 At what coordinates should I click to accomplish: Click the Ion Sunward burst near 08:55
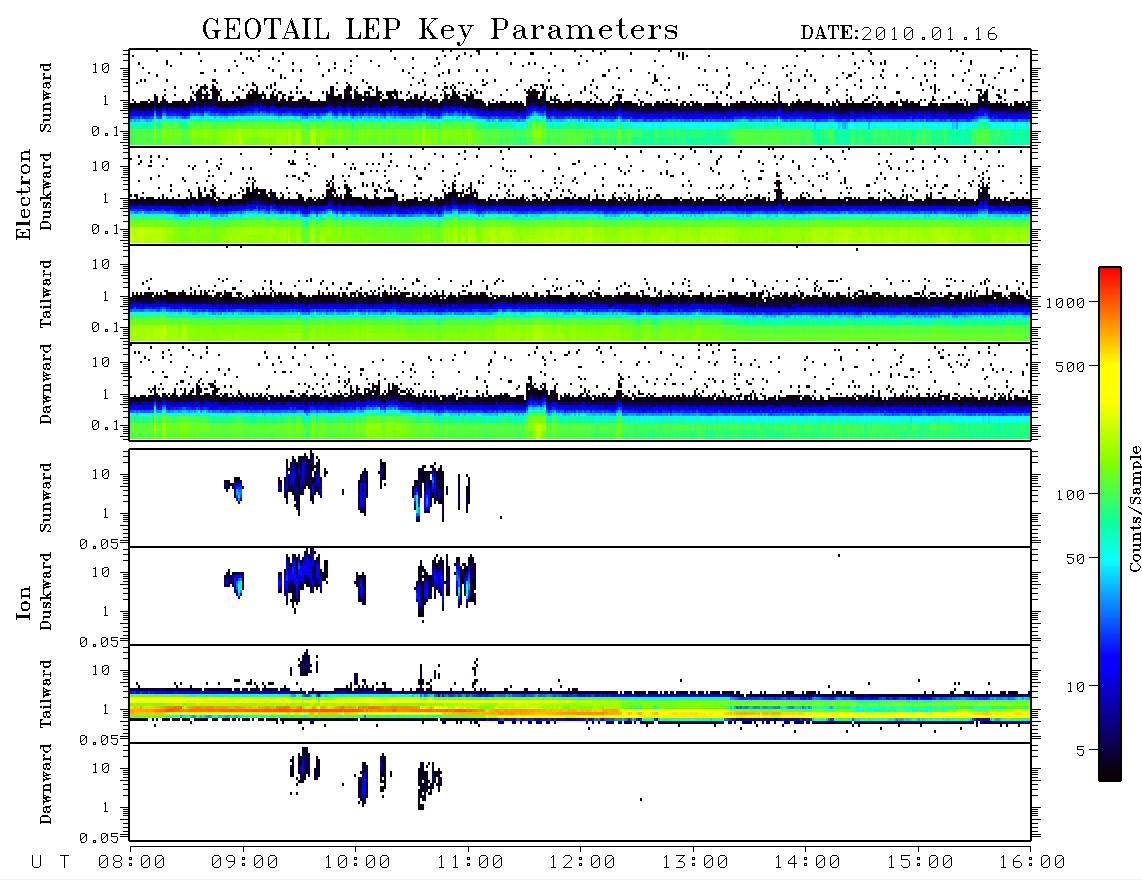coord(235,490)
